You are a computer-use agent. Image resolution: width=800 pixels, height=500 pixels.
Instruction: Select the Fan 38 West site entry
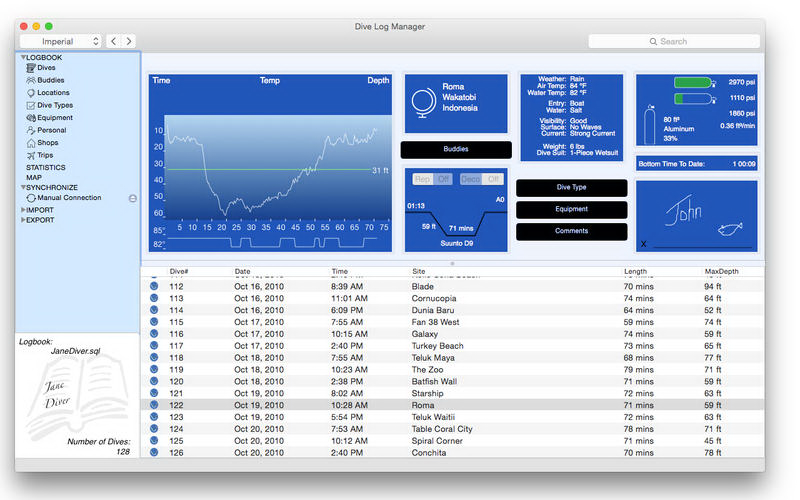pos(435,322)
